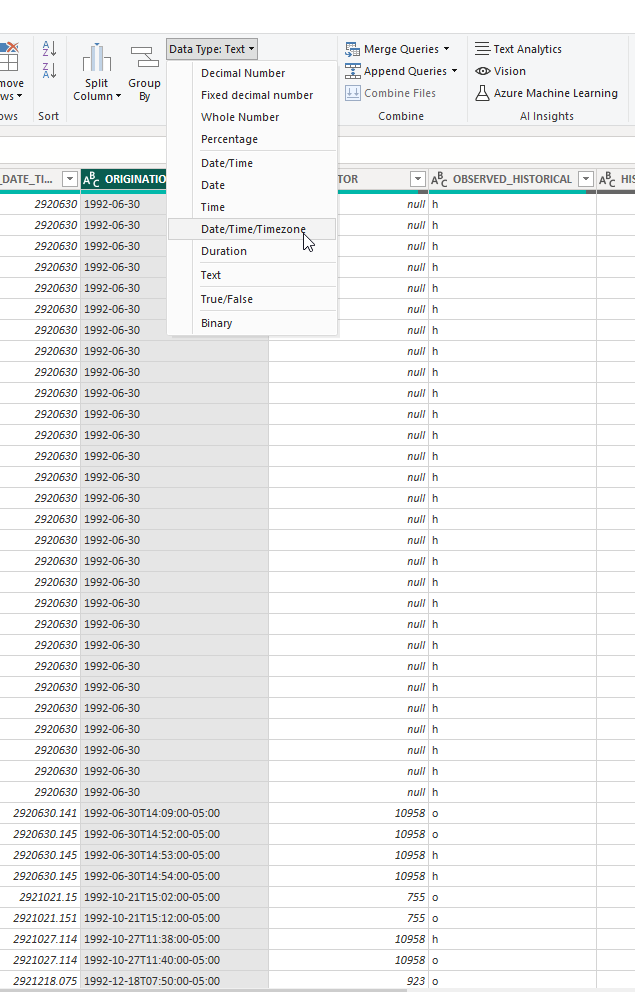
Task: Open the Split Column tool
Action: (x=97, y=71)
